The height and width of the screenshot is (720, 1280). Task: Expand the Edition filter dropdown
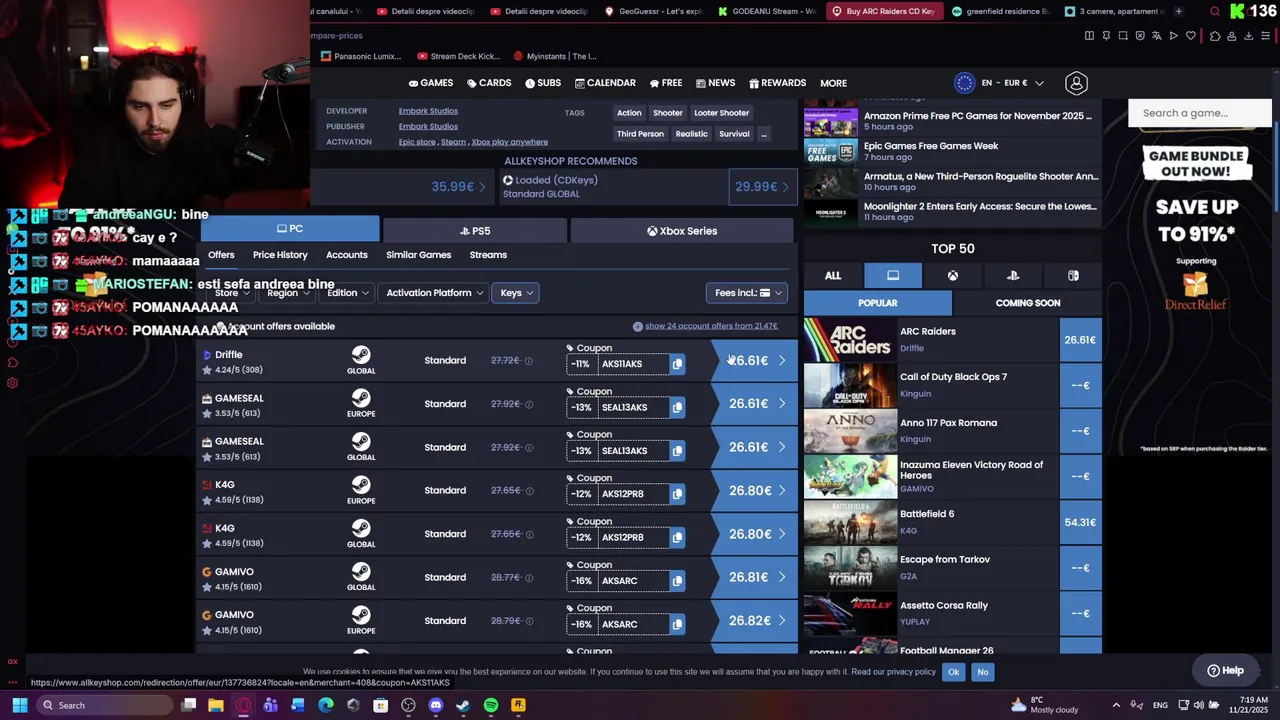(x=347, y=293)
